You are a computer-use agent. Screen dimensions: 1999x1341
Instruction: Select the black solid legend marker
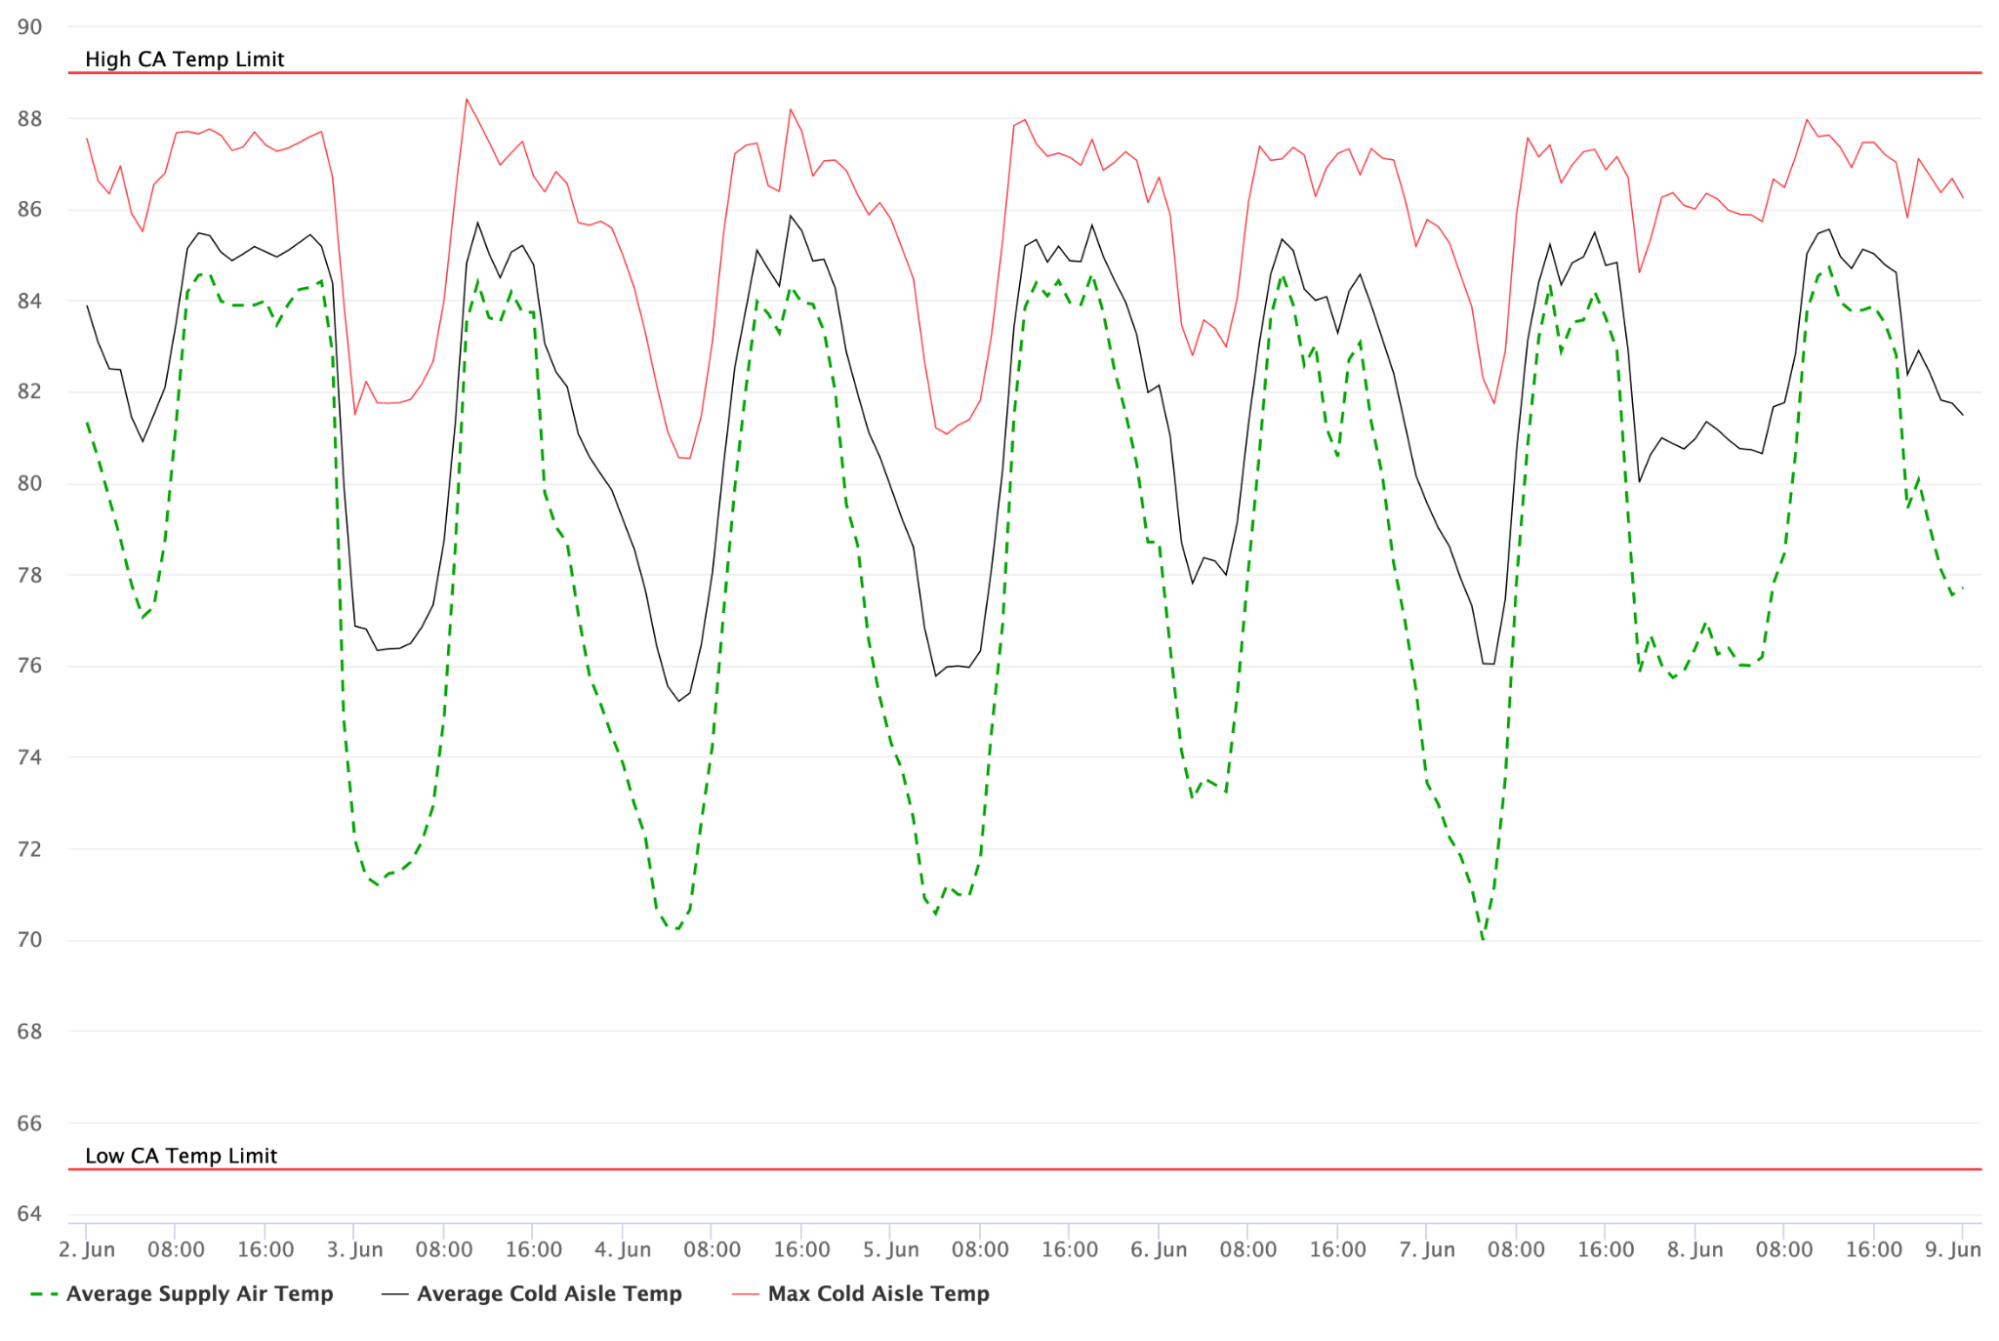coord(395,1293)
